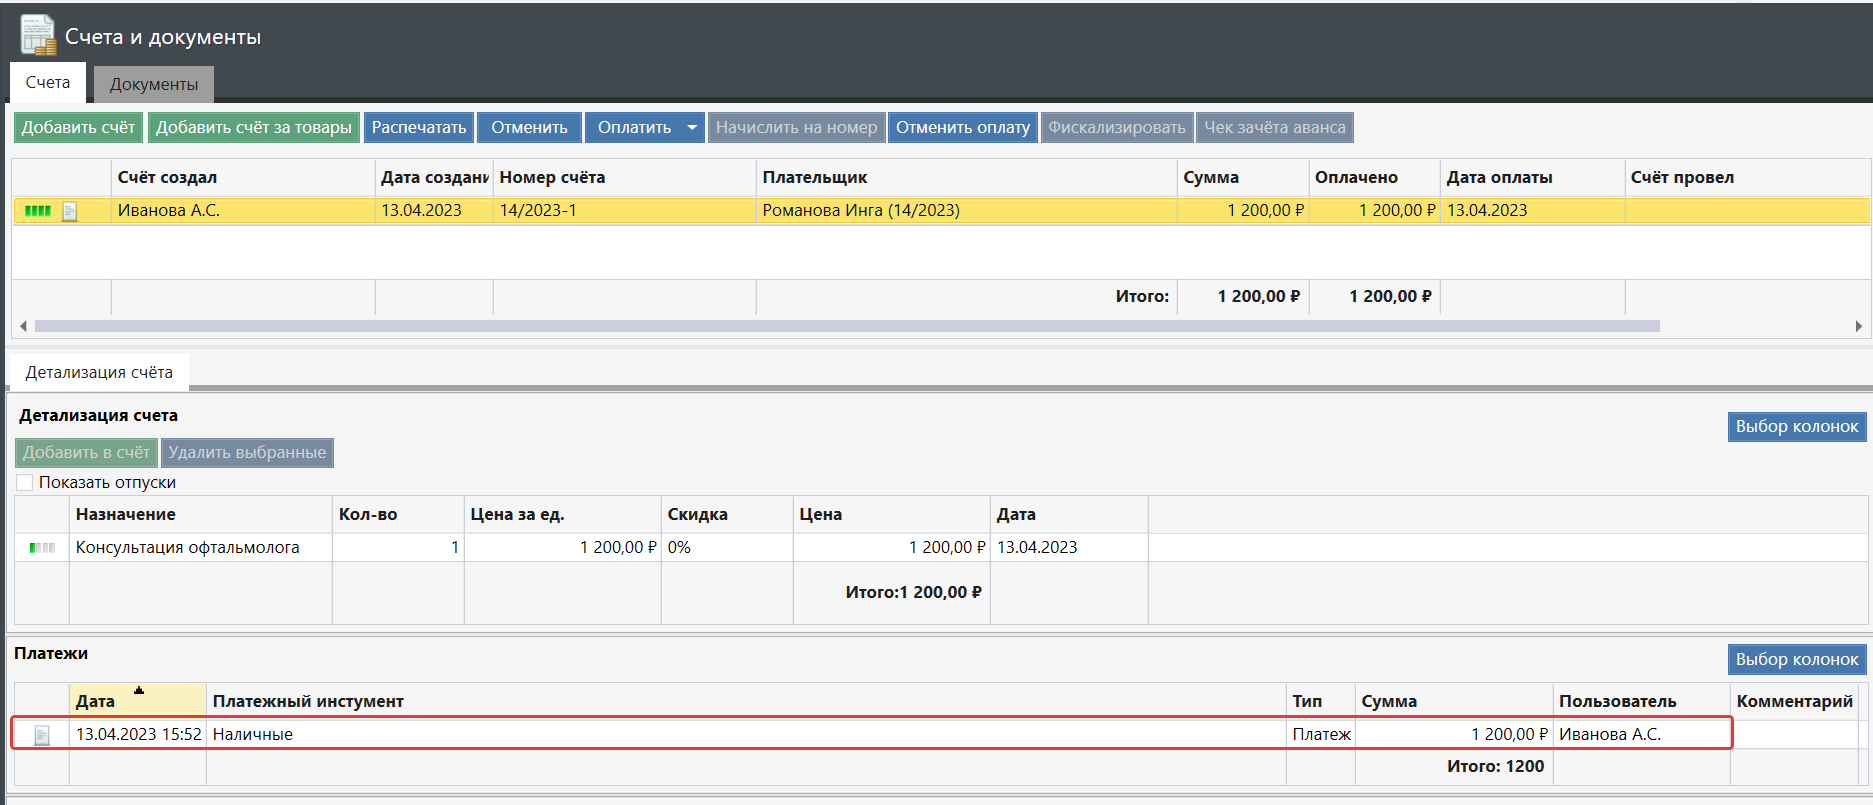The image size is (1873, 805).
Task: Open the Выбор колонок button in Платежи section
Action: click(1796, 659)
